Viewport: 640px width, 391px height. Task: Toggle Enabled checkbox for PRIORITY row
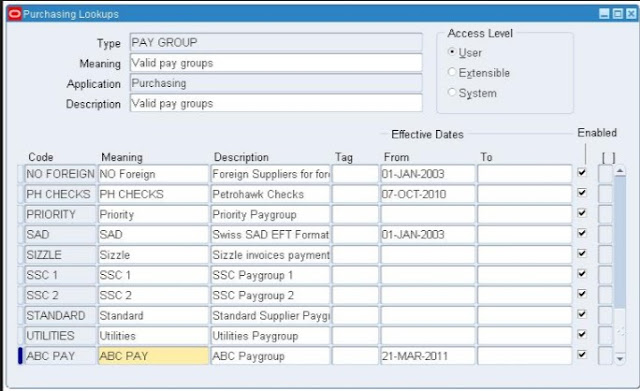pyautogui.click(x=582, y=213)
